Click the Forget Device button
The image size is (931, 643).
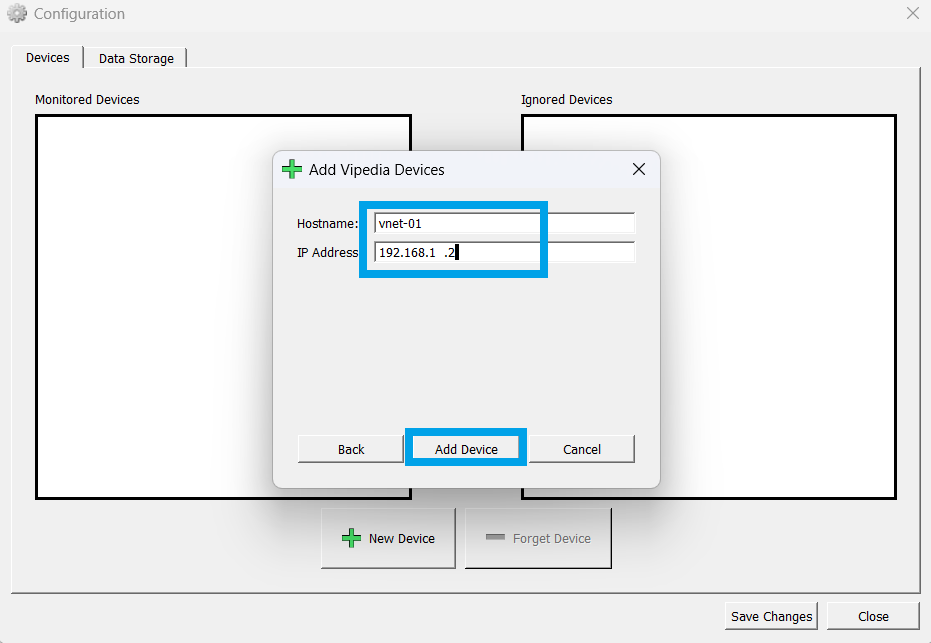[538, 538]
